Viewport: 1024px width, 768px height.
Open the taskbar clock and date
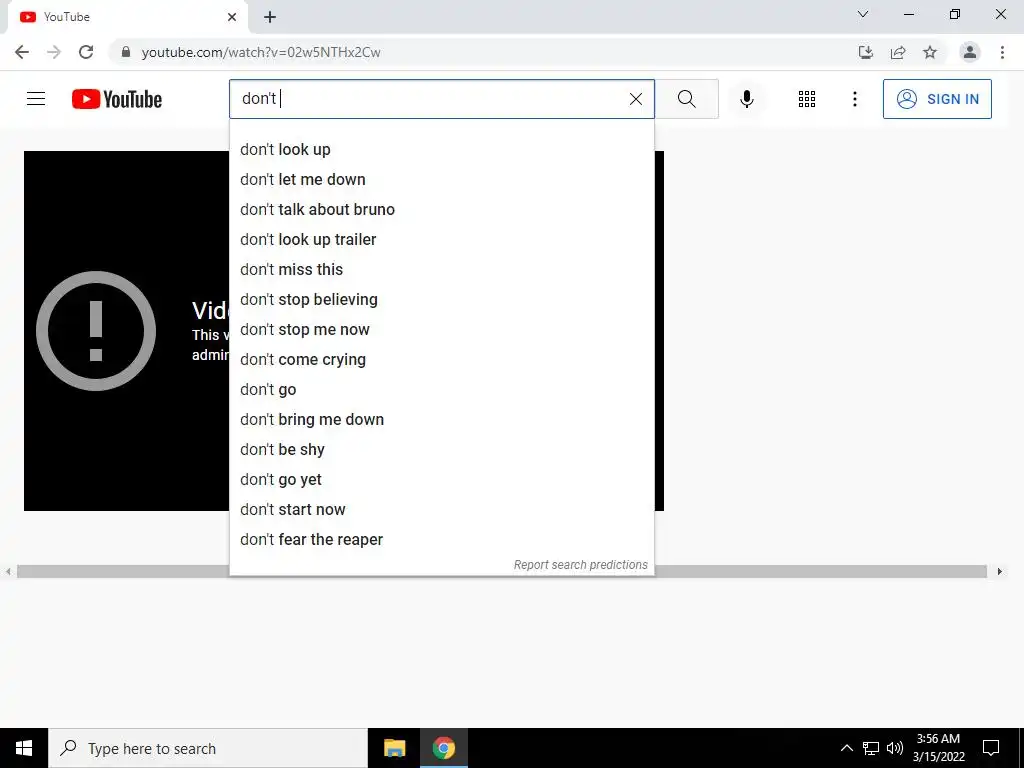tap(938, 748)
